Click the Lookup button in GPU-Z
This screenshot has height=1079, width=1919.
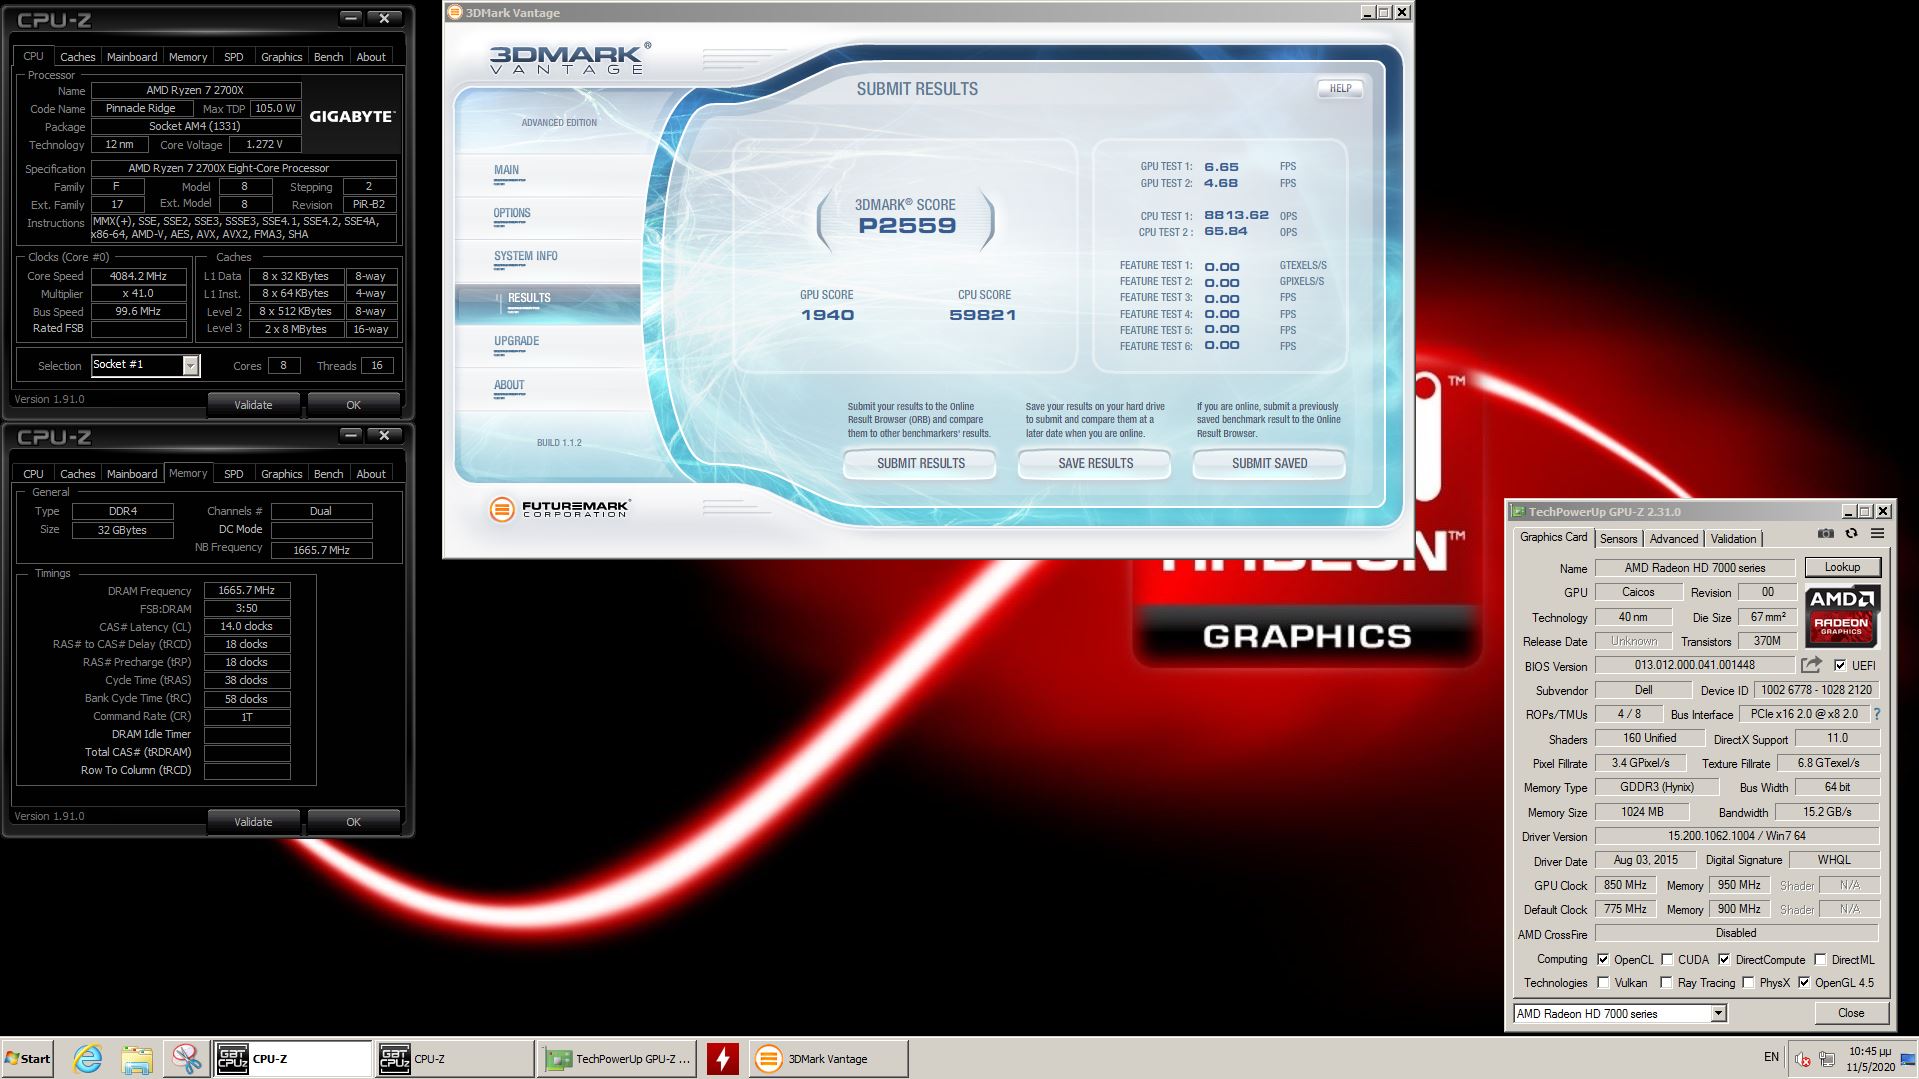(1842, 567)
